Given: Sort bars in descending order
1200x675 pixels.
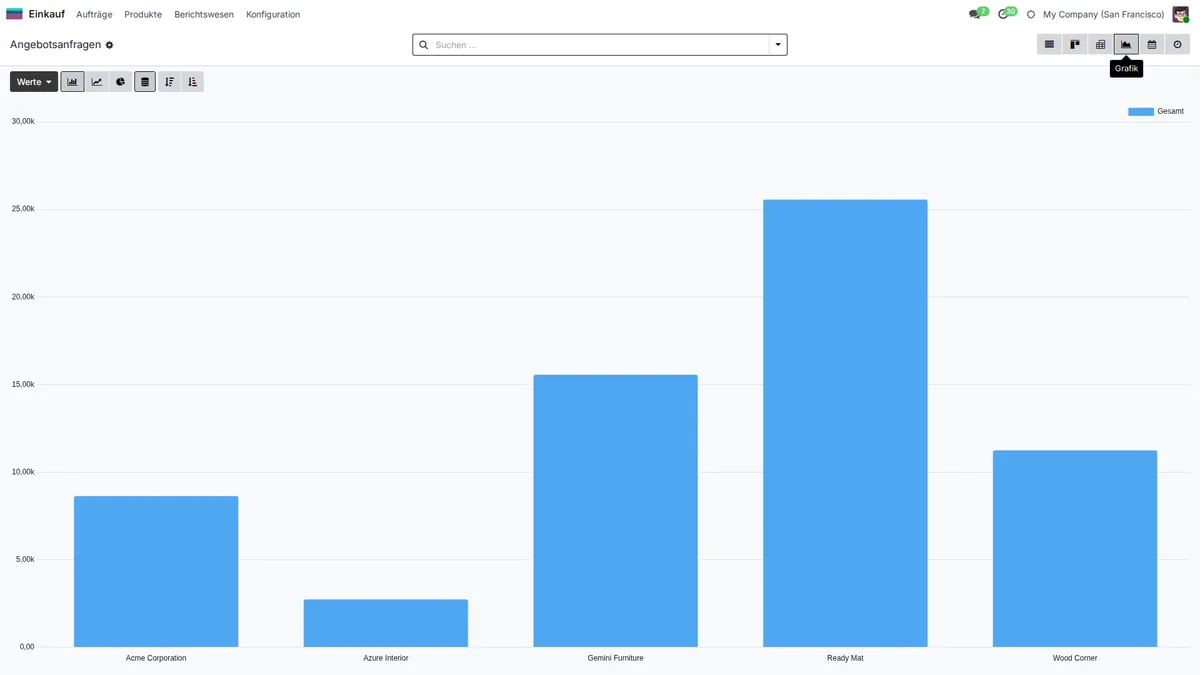Looking at the screenshot, I should pyautogui.click(x=169, y=82).
